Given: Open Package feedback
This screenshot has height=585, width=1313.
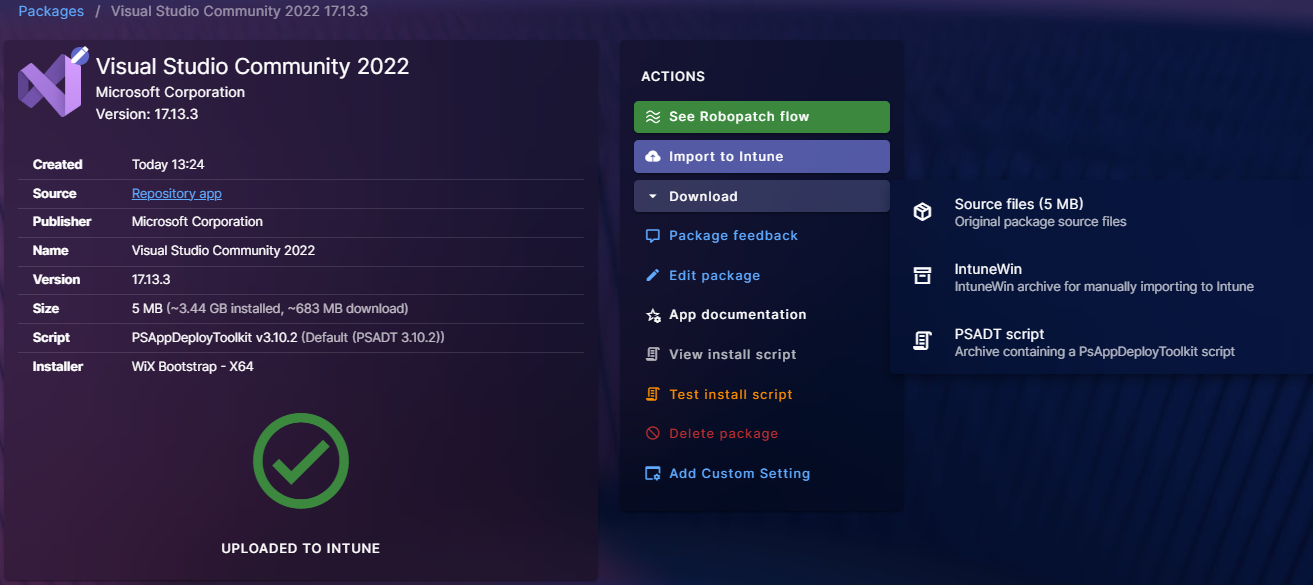Looking at the screenshot, I should pyautogui.click(x=733, y=236).
